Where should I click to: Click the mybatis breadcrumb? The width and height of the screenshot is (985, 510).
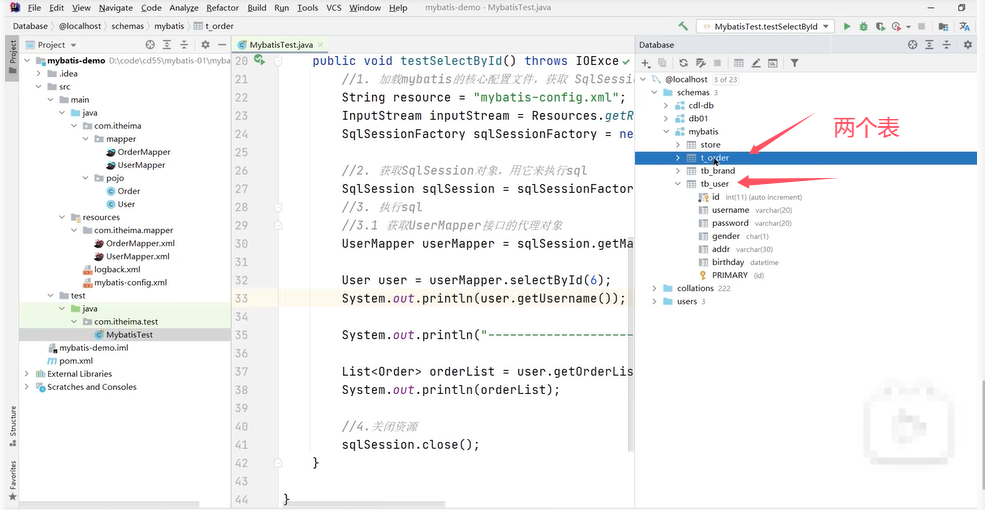(169, 26)
